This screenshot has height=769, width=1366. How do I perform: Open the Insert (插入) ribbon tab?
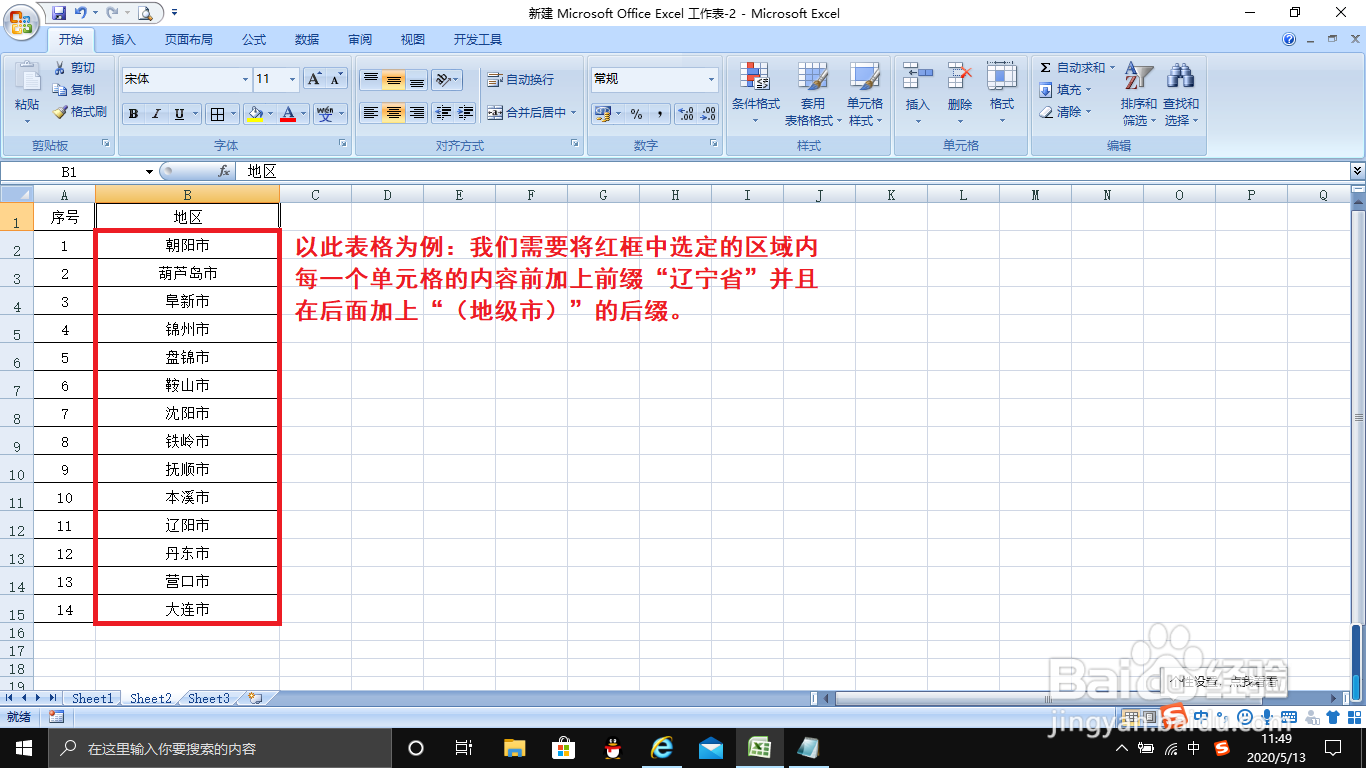coord(124,40)
